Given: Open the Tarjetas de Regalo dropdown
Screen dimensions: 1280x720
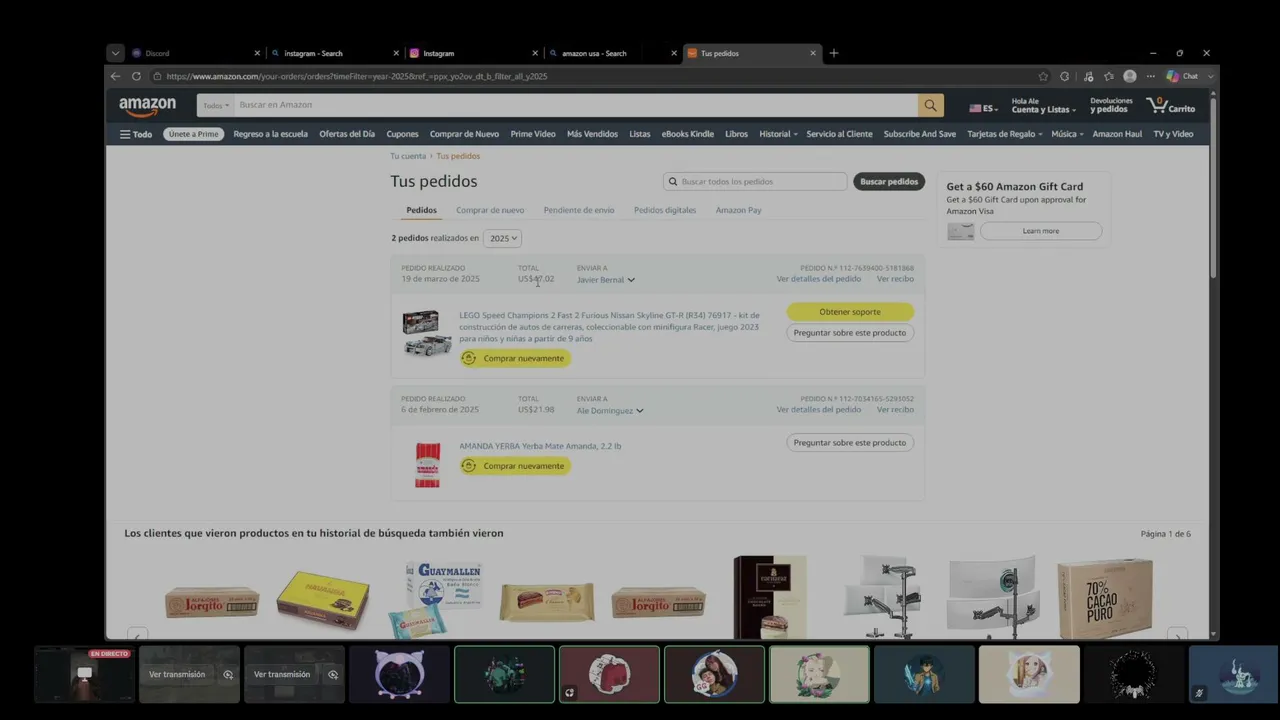Looking at the screenshot, I should 1004,134.
